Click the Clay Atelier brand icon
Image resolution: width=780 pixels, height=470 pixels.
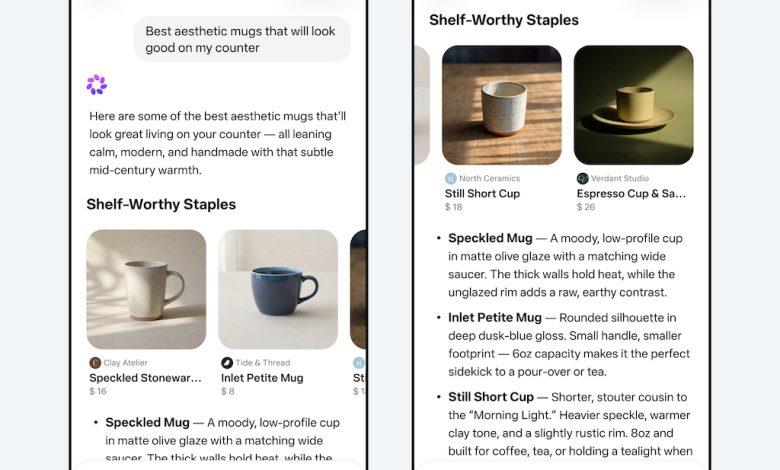pos(95,363)
